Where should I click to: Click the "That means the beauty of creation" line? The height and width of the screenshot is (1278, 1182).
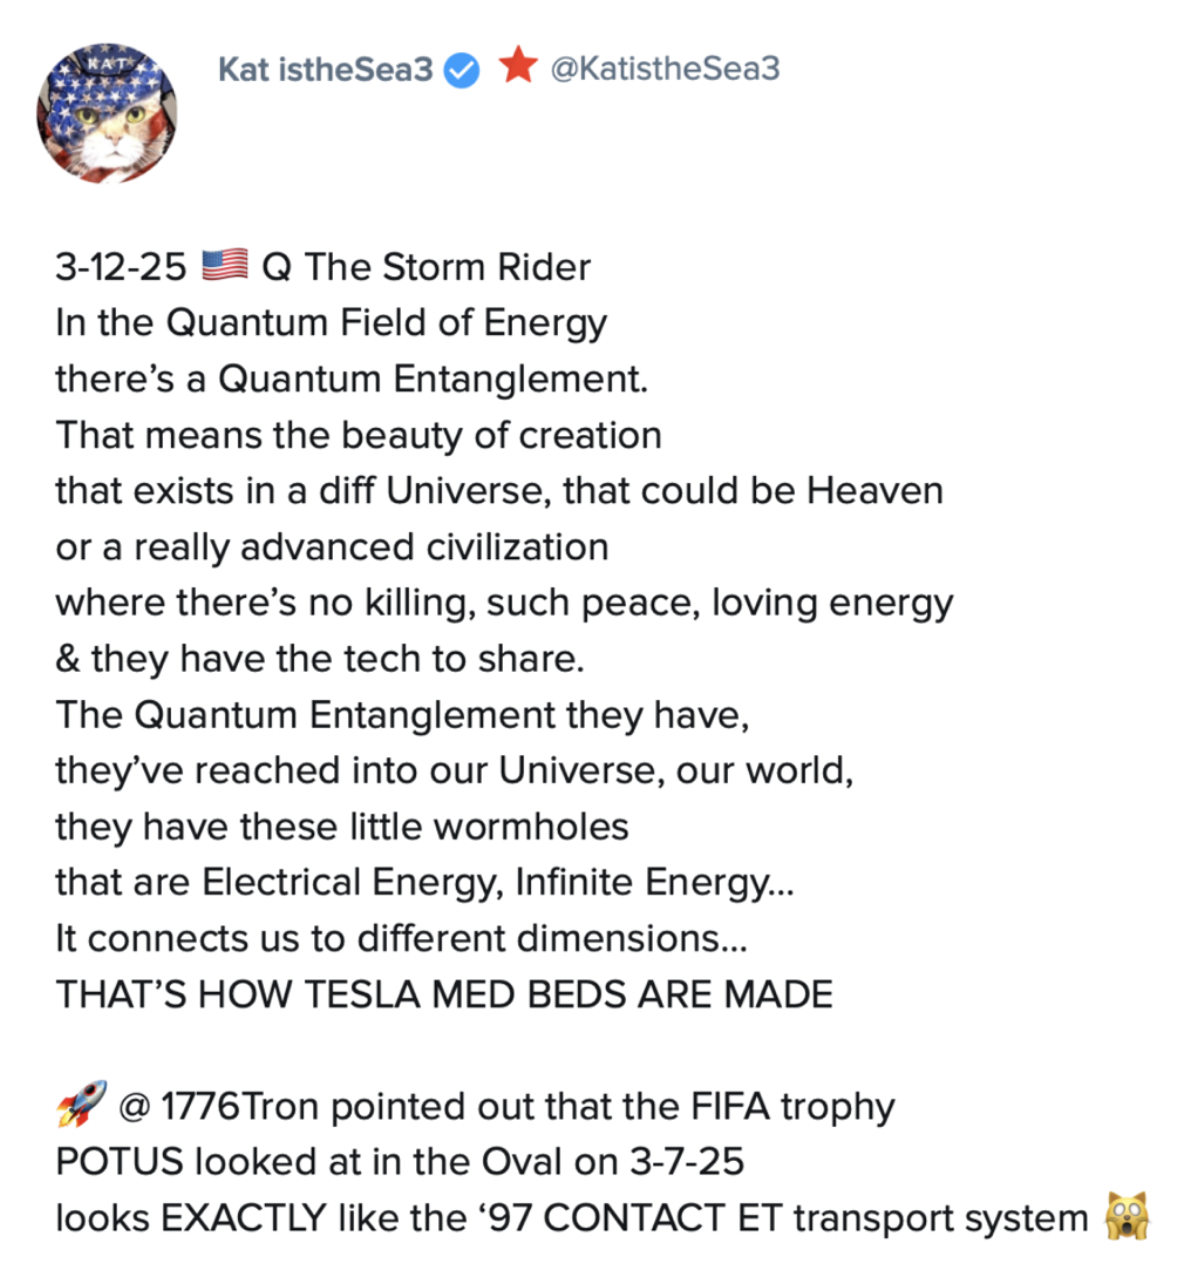pyautogui.click(x=358, y=435)
